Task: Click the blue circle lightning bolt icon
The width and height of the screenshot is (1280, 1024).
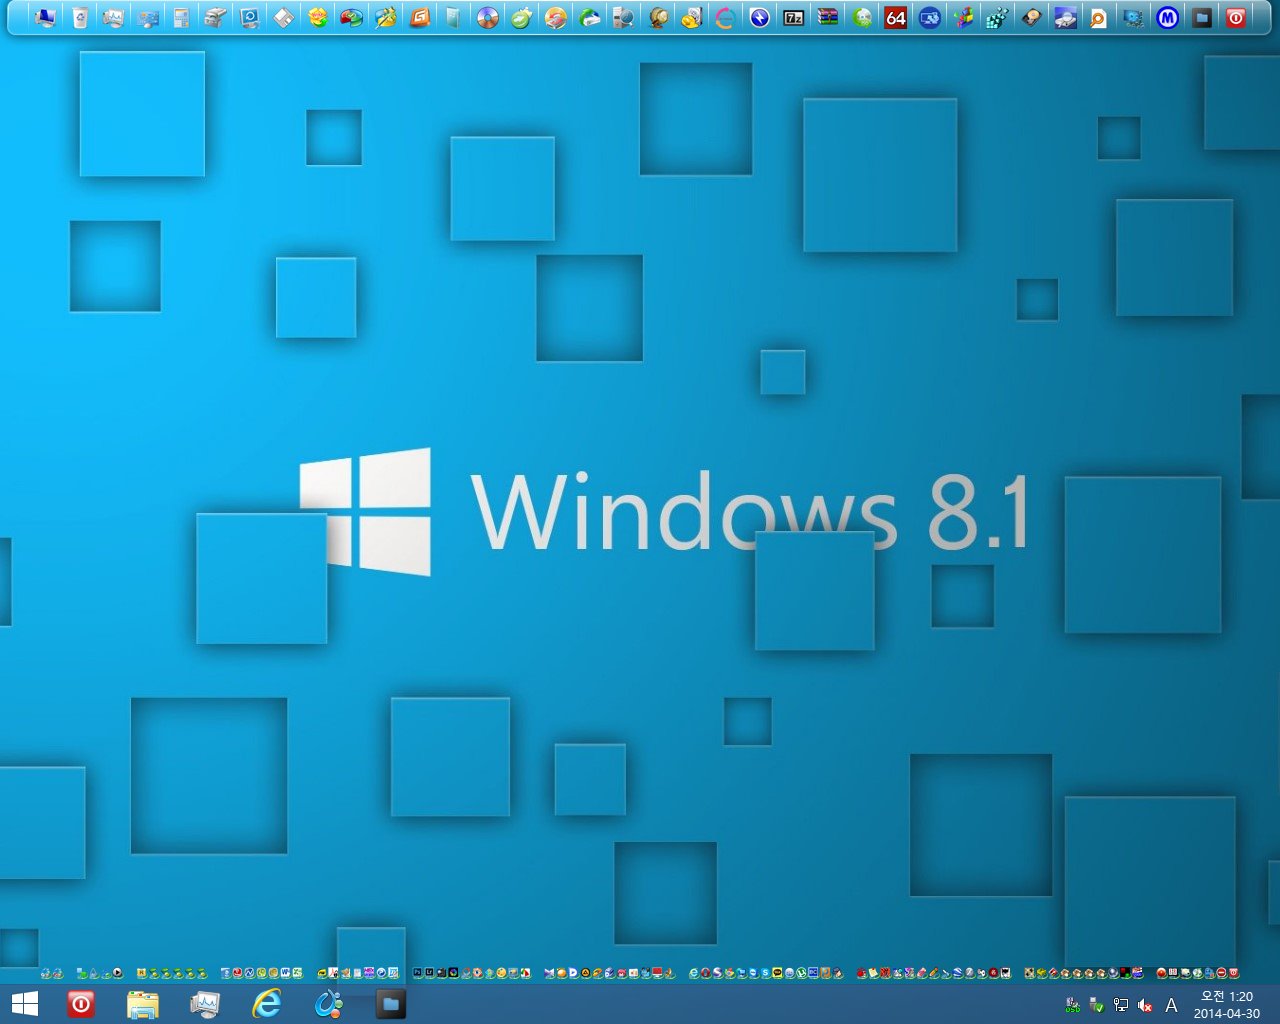Action: (x=760, y=18)
